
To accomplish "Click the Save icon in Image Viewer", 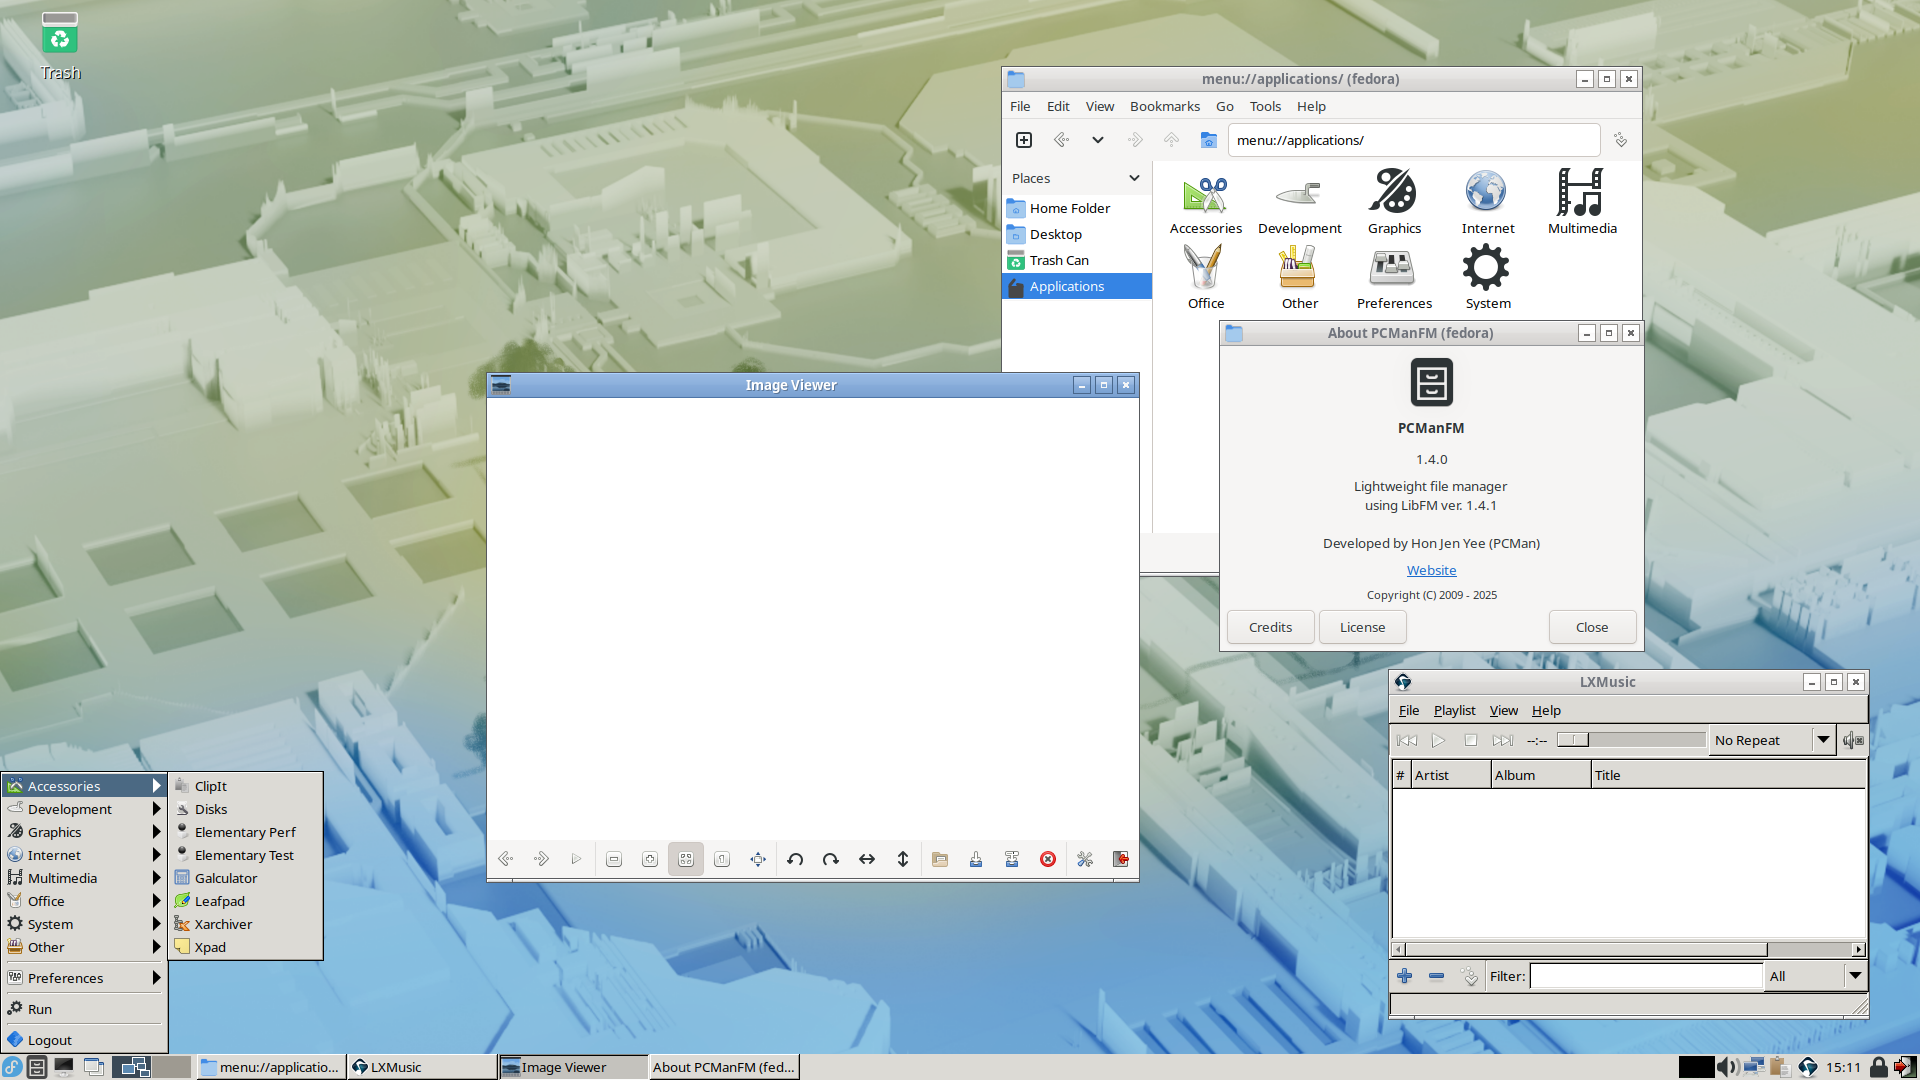I will pyautogui.click(x=976, y=859).
